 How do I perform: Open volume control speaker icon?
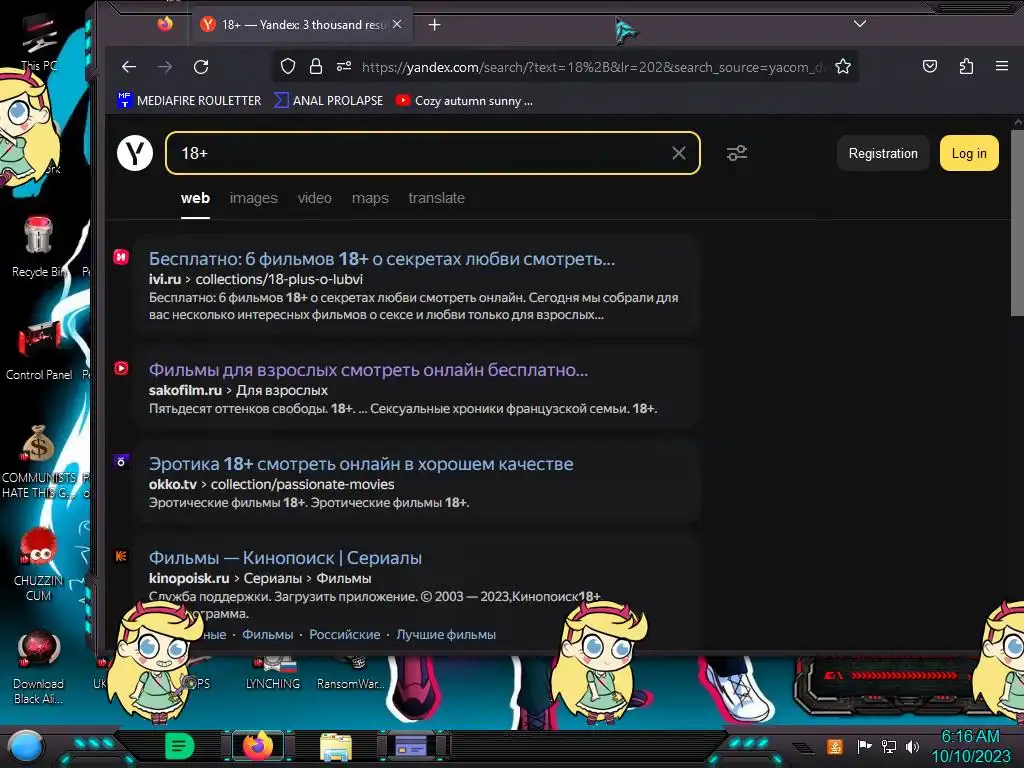tap(912, 746)
